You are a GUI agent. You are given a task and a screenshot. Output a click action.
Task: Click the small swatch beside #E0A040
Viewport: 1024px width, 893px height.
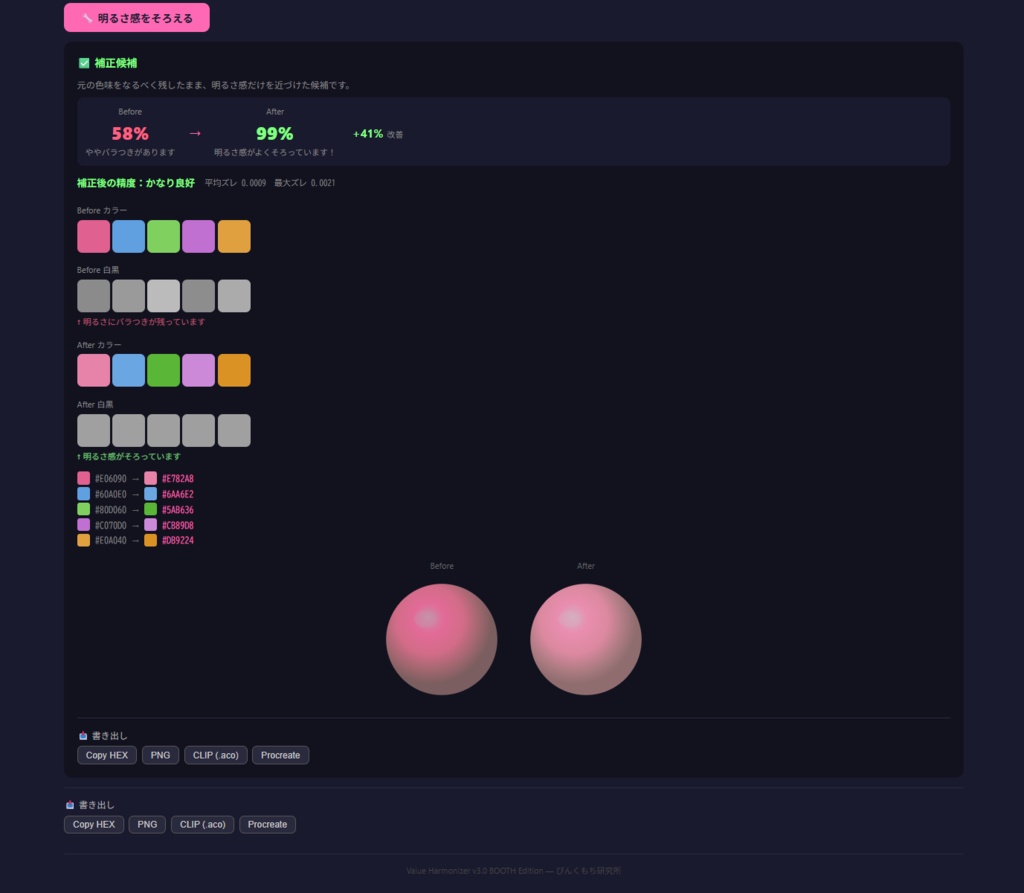point(84,540)
